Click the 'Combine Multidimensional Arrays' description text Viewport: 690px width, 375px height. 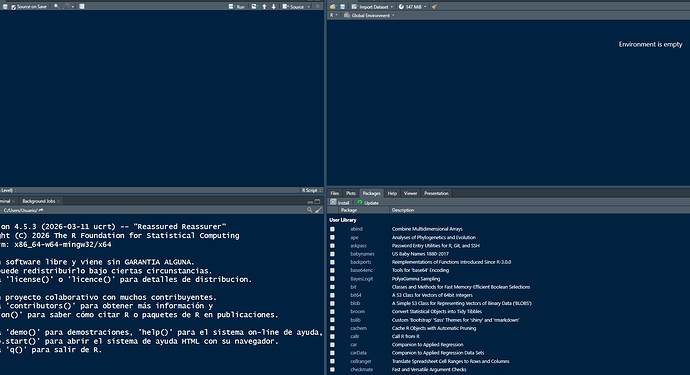(427, 229)
